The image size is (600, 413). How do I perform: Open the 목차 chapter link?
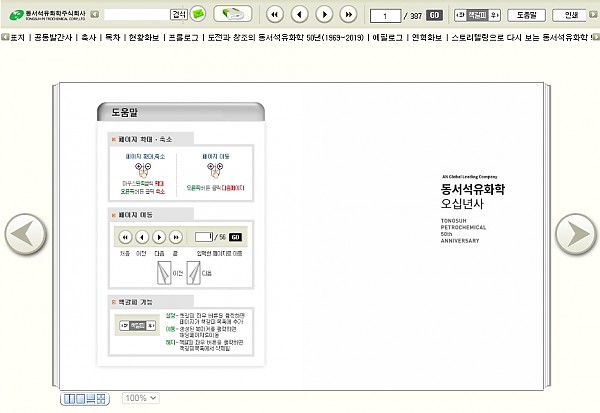coord(112,38)
